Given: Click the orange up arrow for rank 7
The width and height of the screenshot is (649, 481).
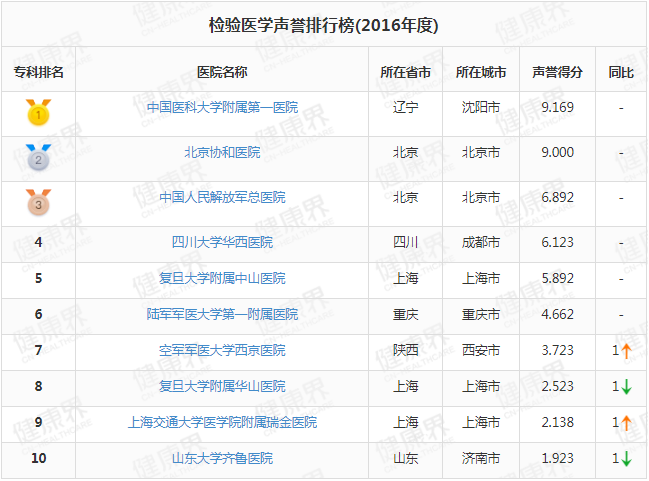Looking at the screenshot, I should pyautogui.click(x=626, y=350).
